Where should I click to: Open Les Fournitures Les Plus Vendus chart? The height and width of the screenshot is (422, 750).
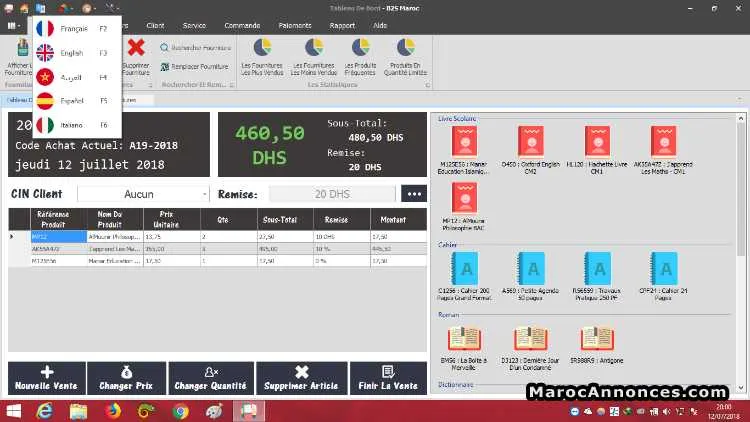tap(262, 57)
